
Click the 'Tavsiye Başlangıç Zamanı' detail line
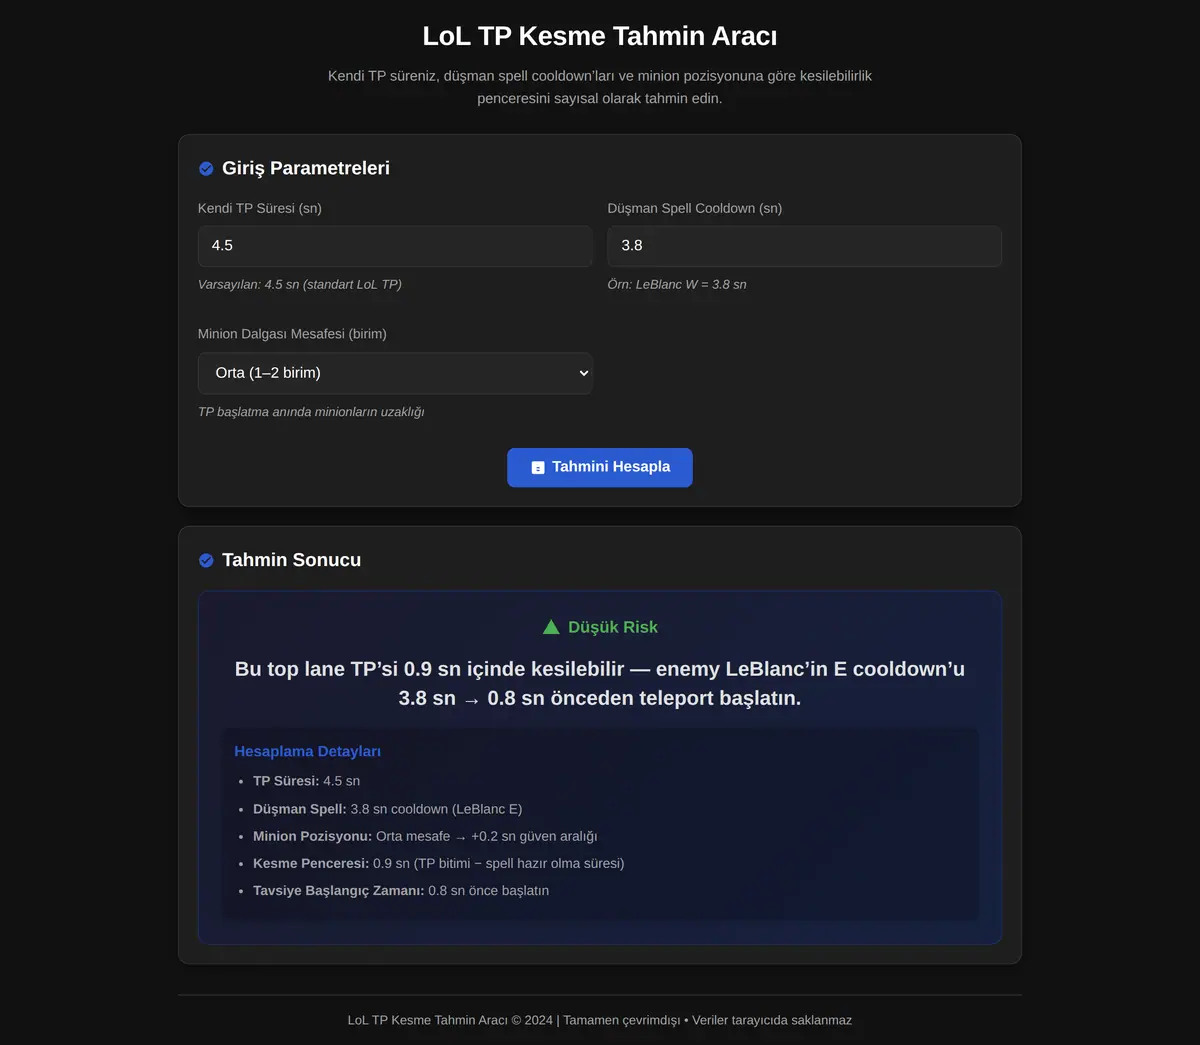click(x=401, y=890)
